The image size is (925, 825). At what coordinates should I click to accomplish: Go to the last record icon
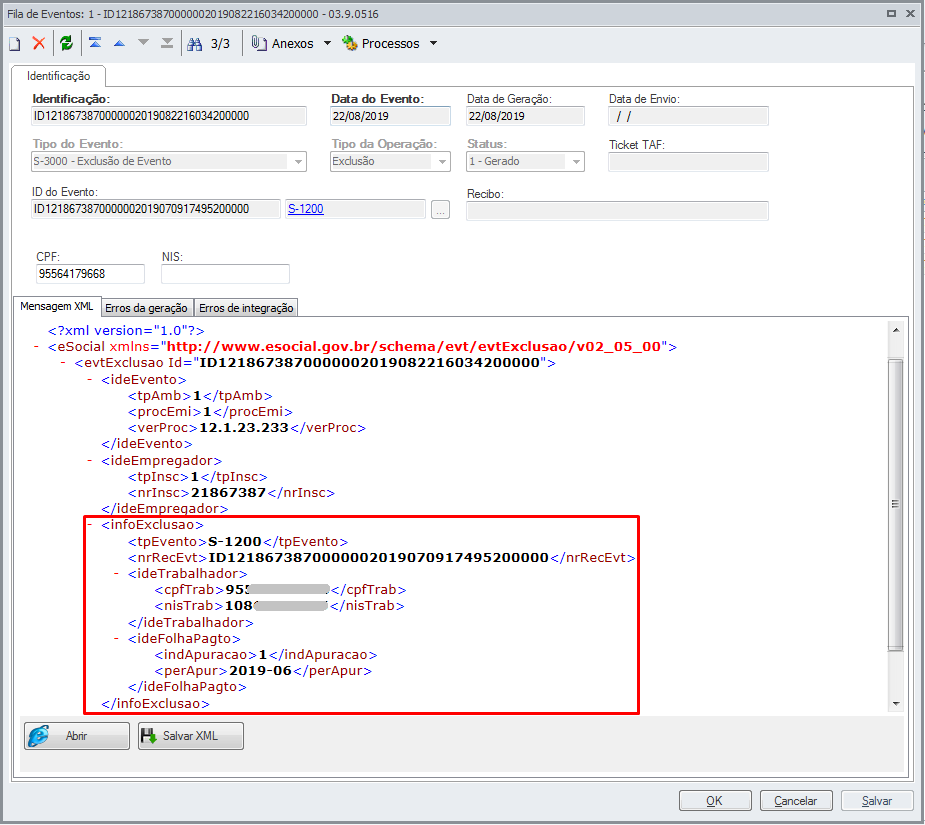(167, 43)
